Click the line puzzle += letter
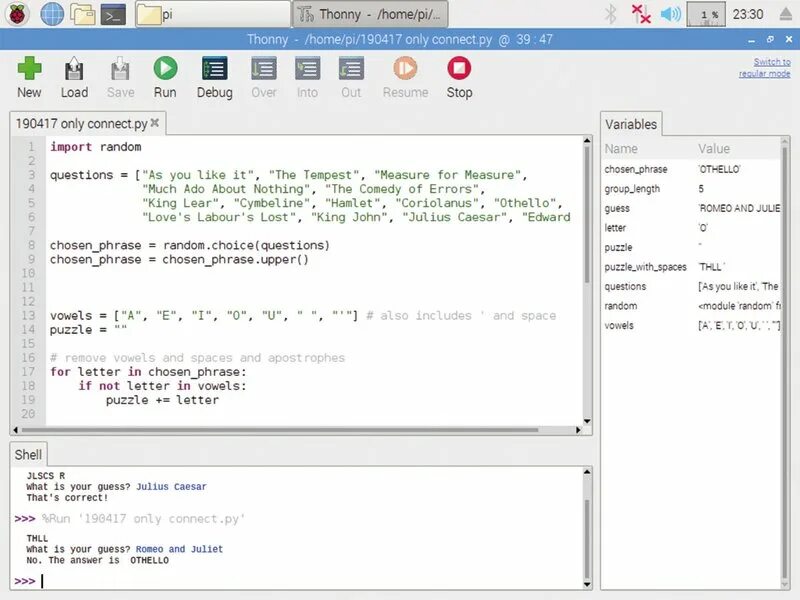The image size is (800, 600). [x=162, y=400]
